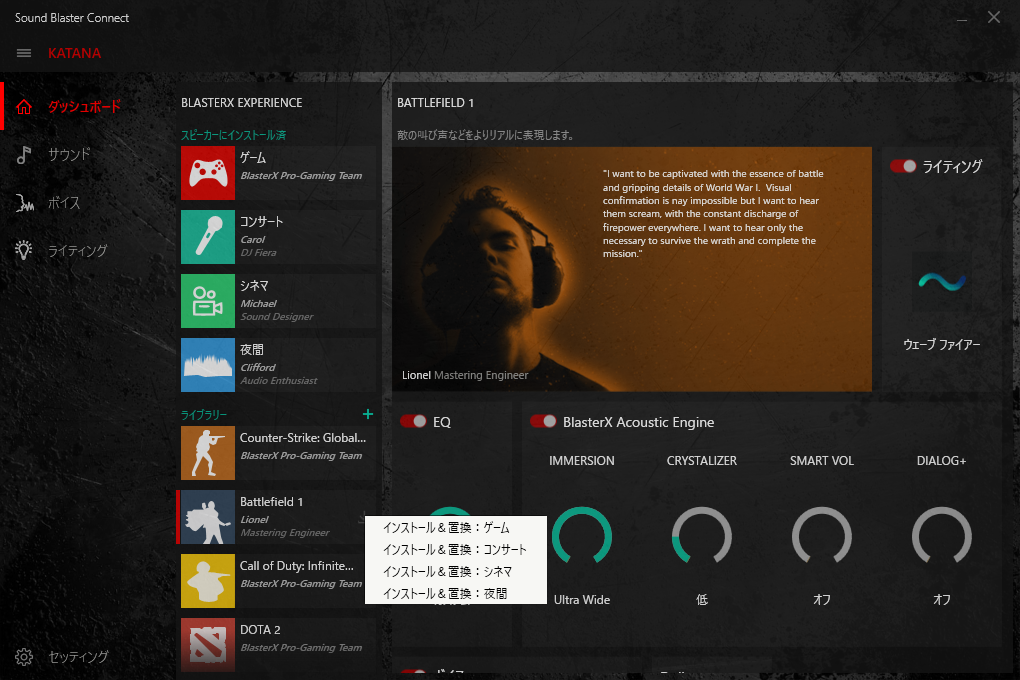Select Call of Duty: Infinite... entry text
This screenshot has width=1020, height=680.
pyautogui.click(x=297, y=566)
